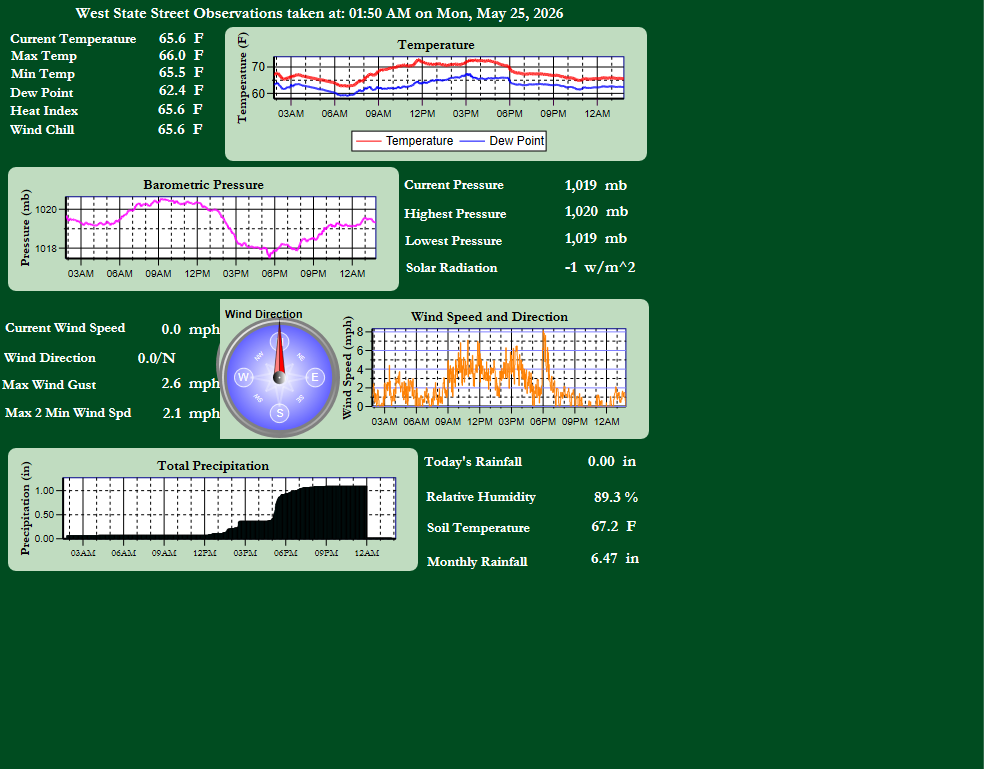
Task: Click the 1,019 mb Current Pressure value
Action: [x=596, y=185]
